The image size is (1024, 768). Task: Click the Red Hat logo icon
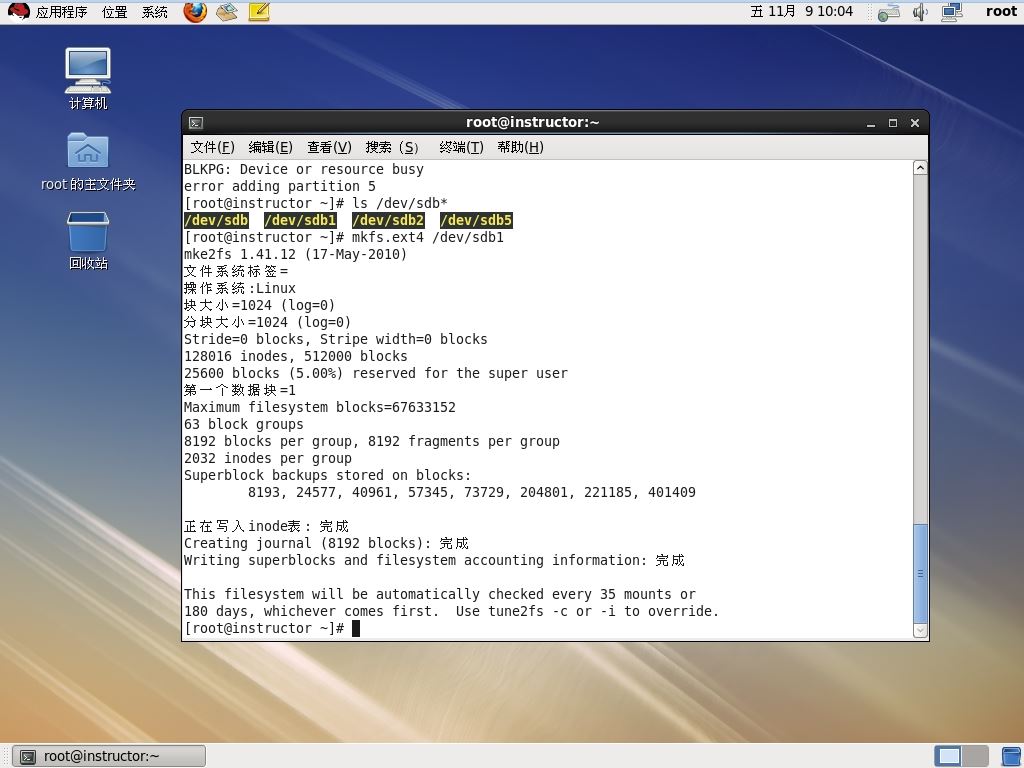click(x=18, y=11)
